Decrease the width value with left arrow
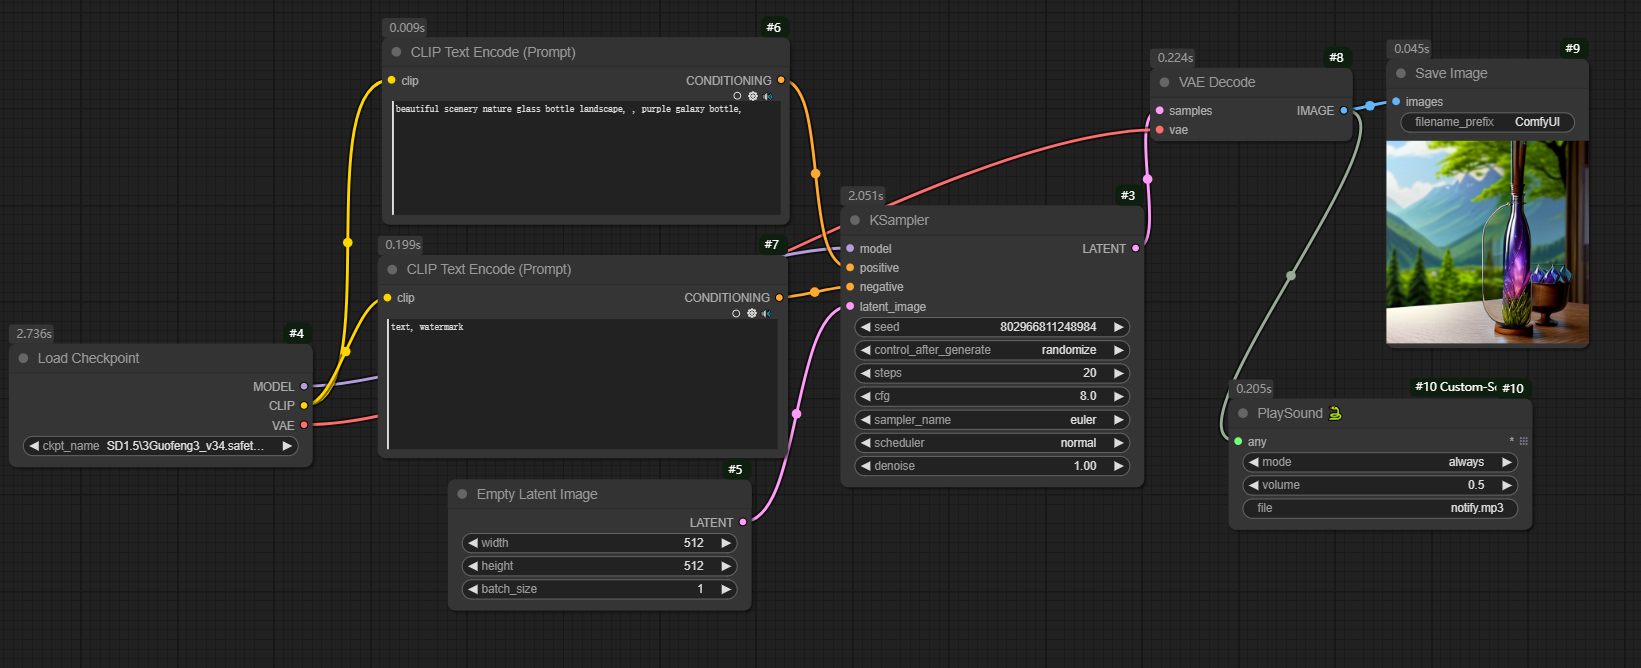The image size is (1641, 668). pos(473,543)
